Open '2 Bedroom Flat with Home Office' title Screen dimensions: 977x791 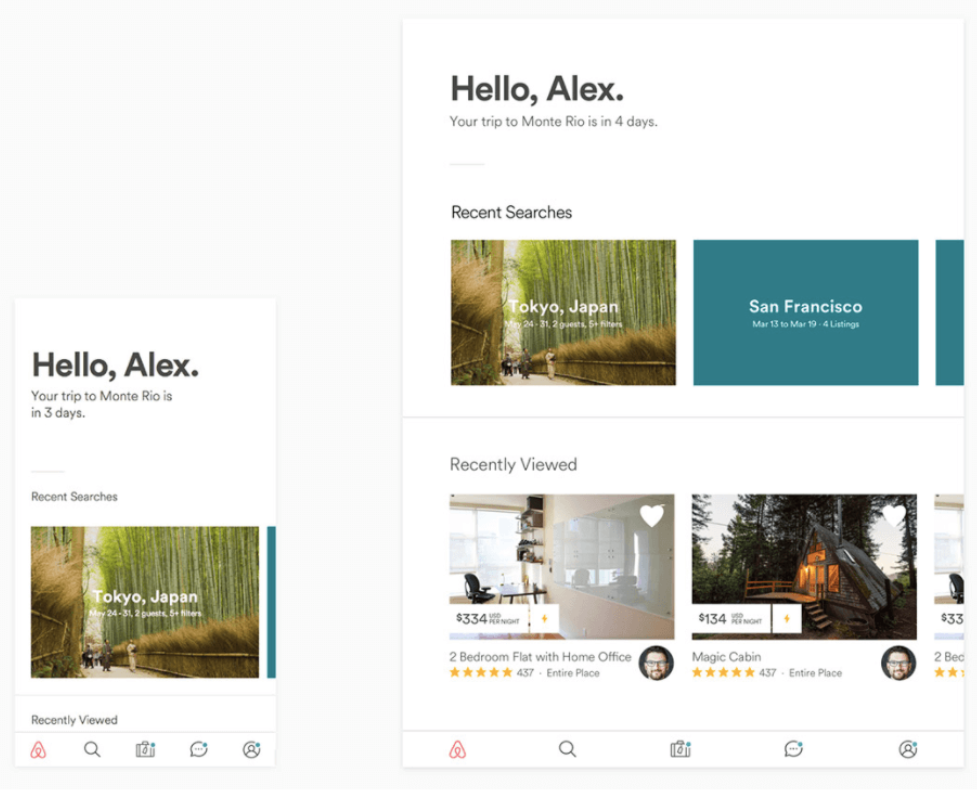pyautogui.click(x=540, y=656)
